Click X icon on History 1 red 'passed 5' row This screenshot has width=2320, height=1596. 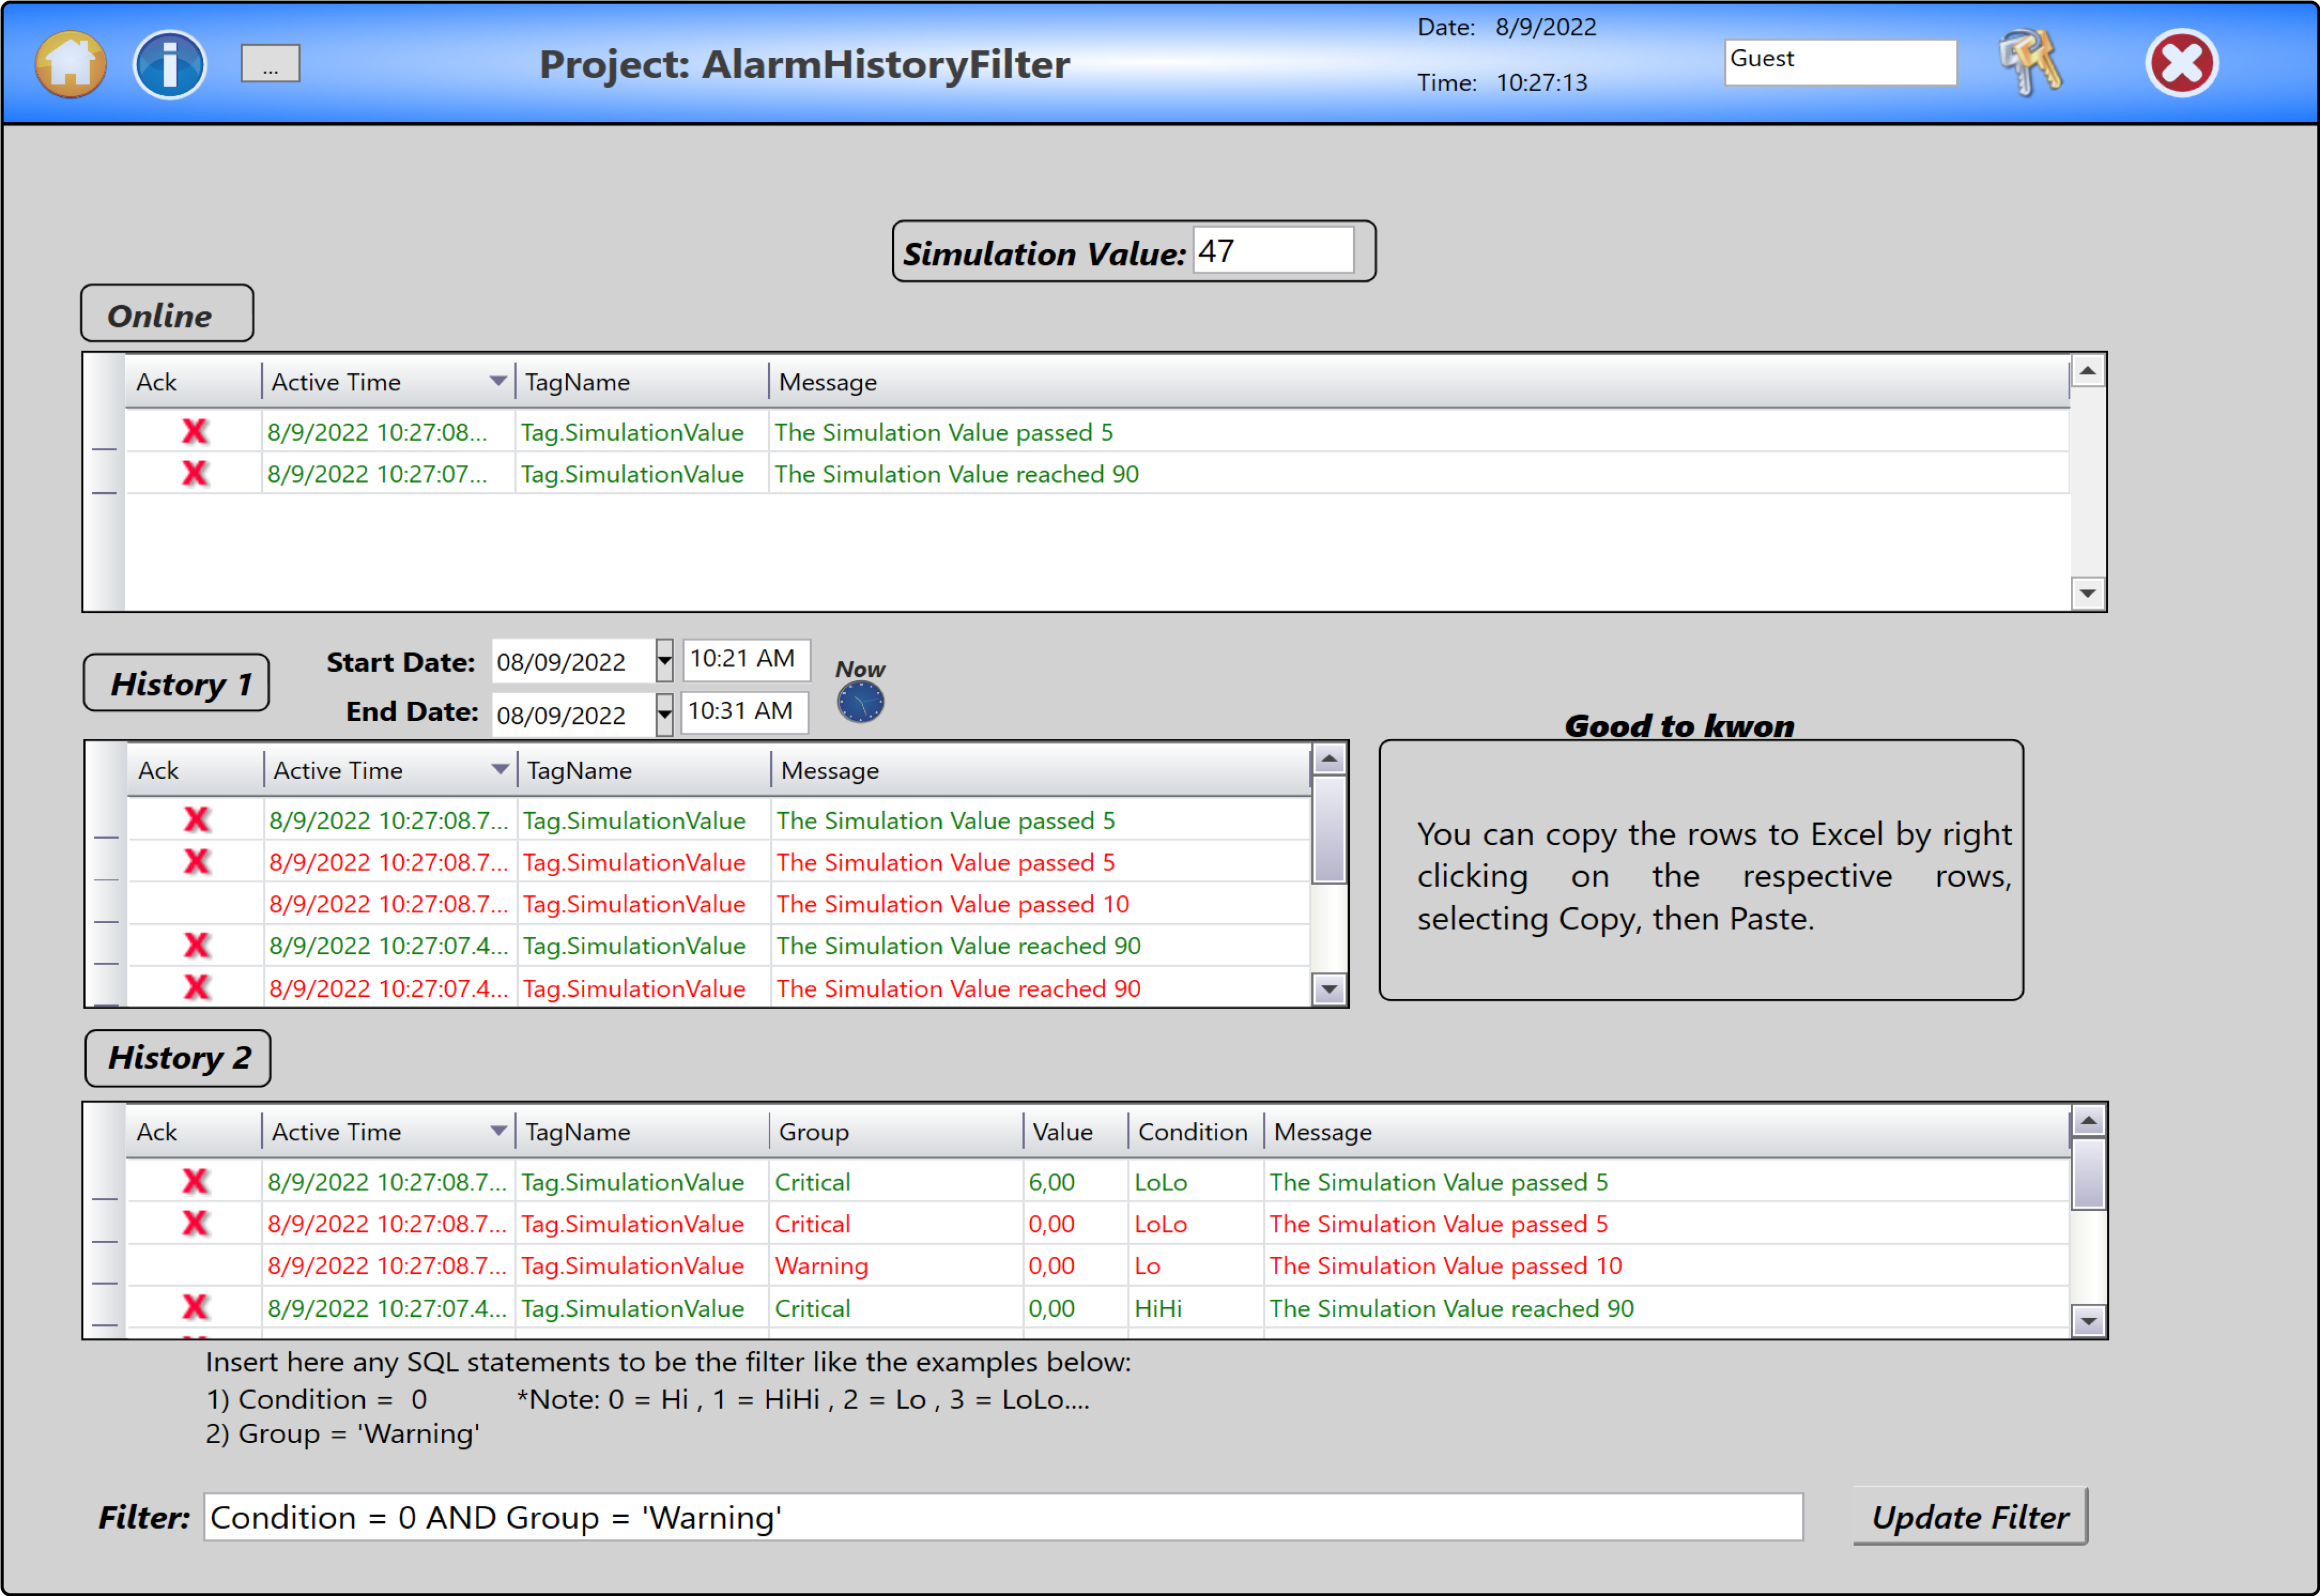[197, 861]
